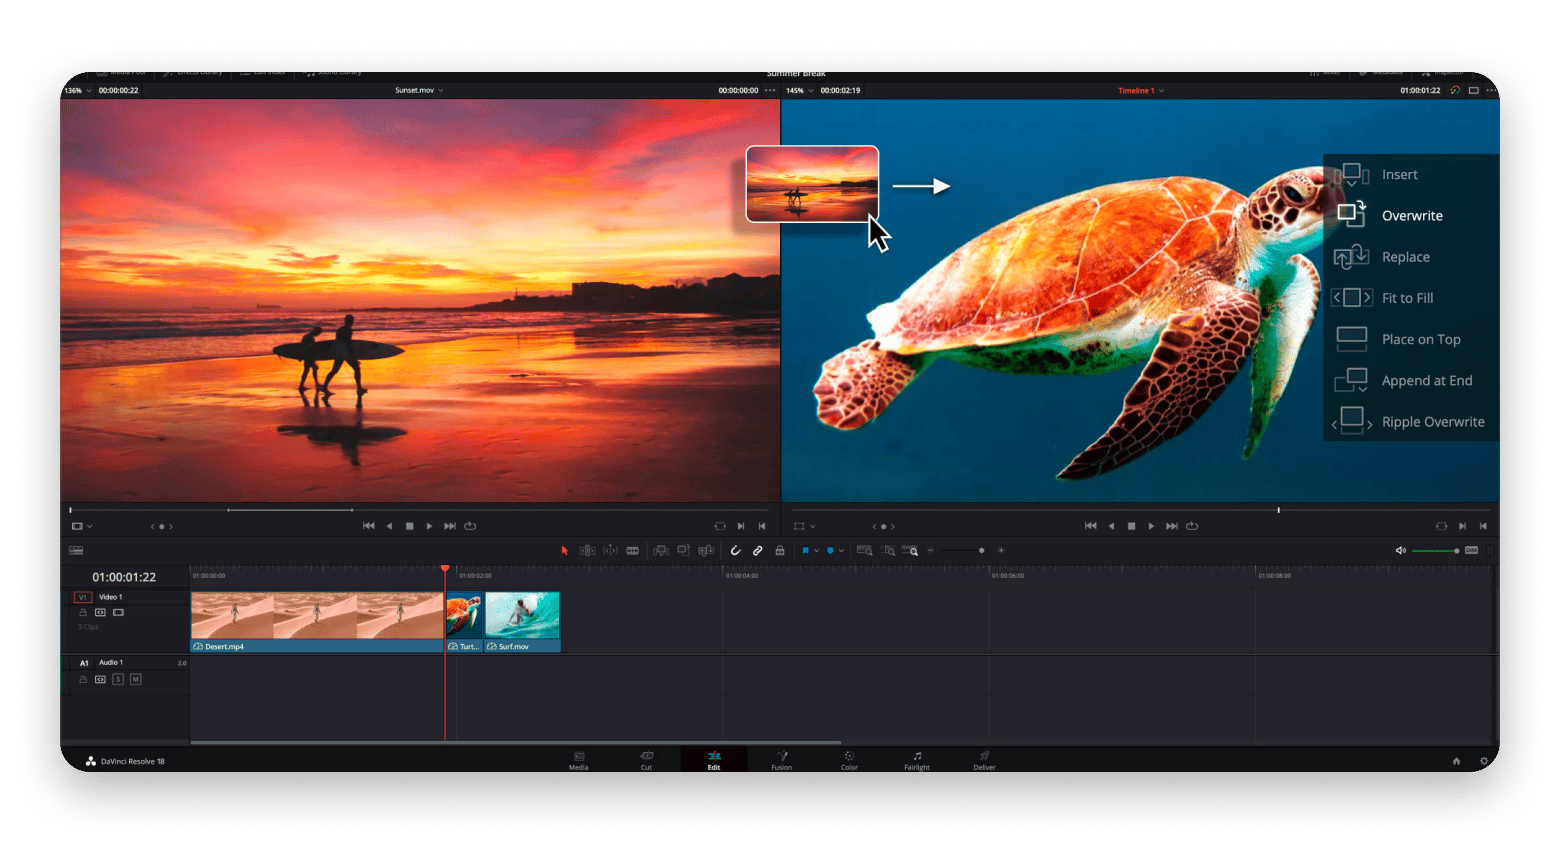Viewport: 1560px width, 854px height.
Task: Select the Blade Edit razor tool
Action: click(633, 550)
